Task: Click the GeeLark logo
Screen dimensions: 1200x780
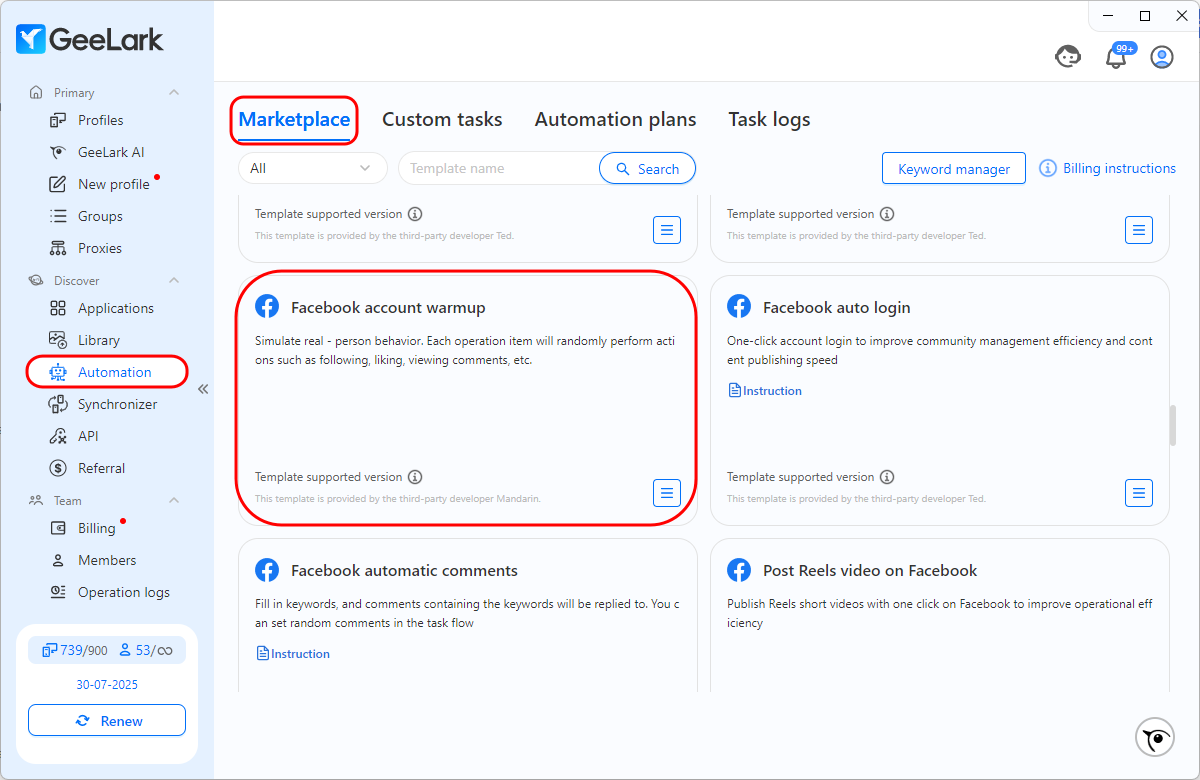Action: click(x=90, y=39)
